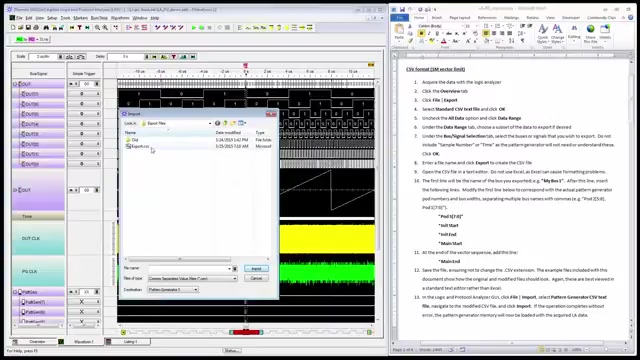Click the New file icon in analyzer toolbar
This screenshot has height=360, width=640.
pyautogui.click(x=13, y=27)
